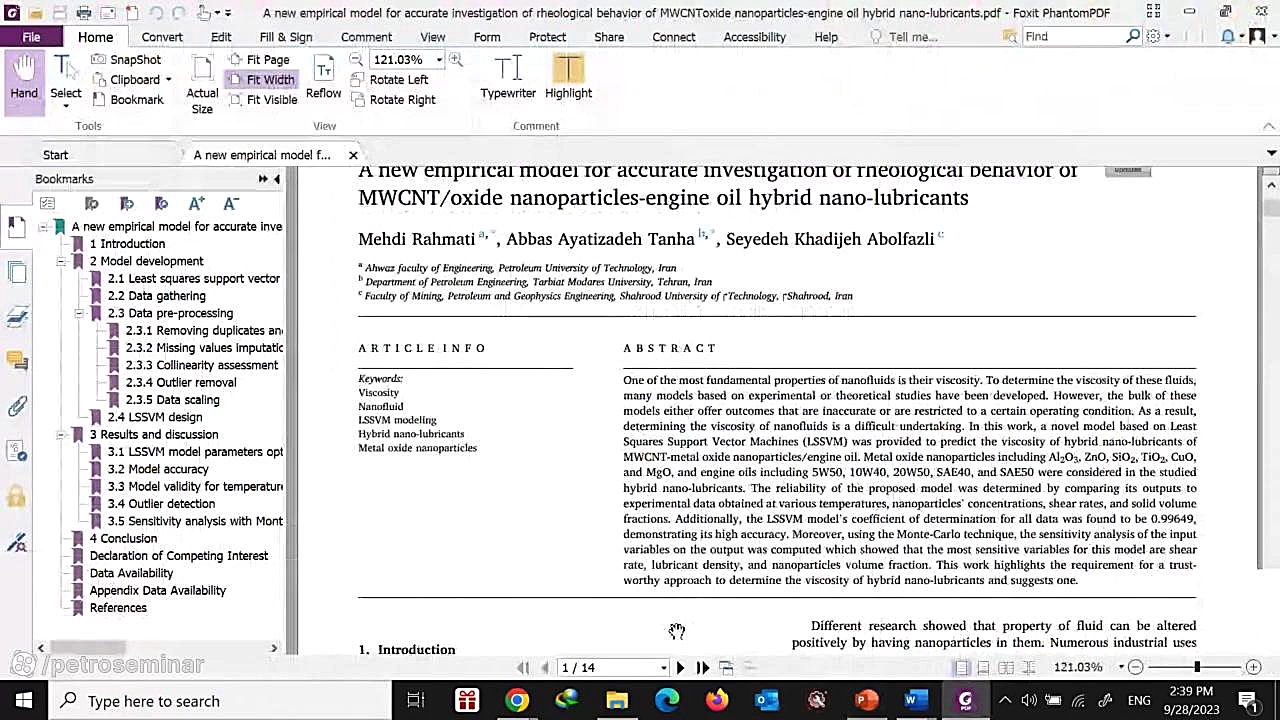1280x720 pixels.
Task: Go to '1 Introduction' bookmark
Action: pyautogui.click(x=127, y=244)
